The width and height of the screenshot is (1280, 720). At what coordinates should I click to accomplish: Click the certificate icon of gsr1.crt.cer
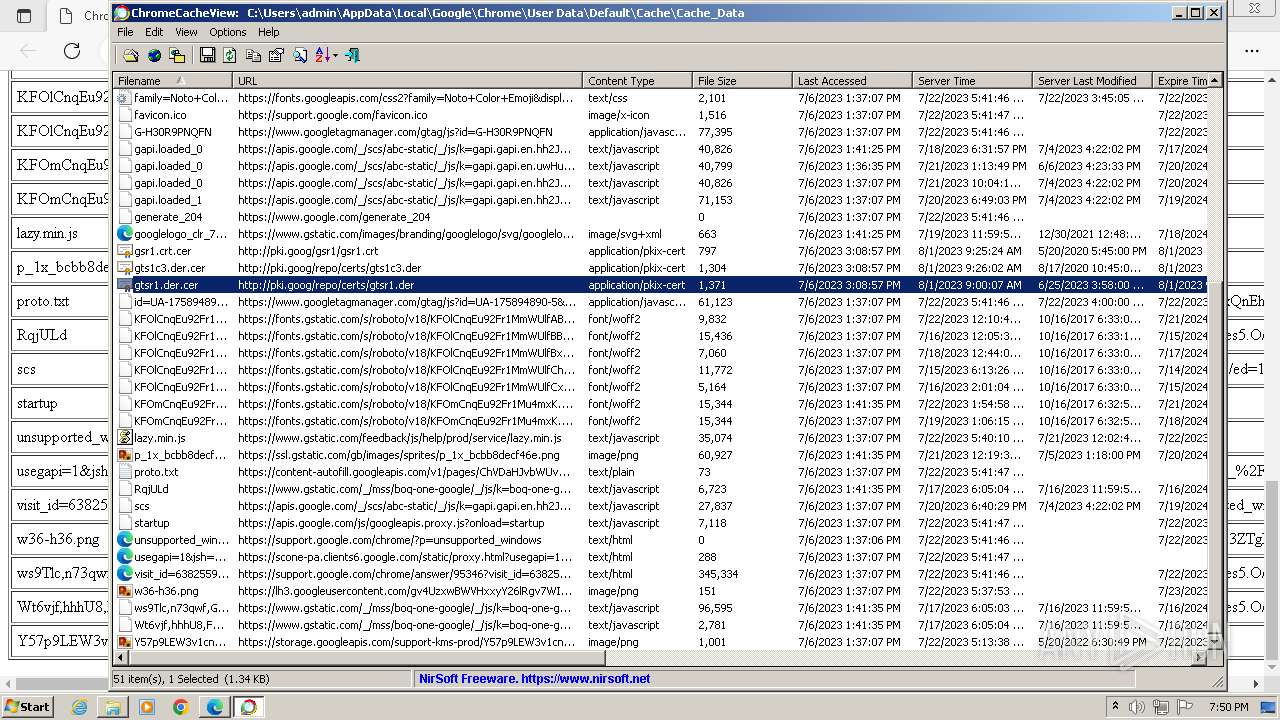[124, 251]
